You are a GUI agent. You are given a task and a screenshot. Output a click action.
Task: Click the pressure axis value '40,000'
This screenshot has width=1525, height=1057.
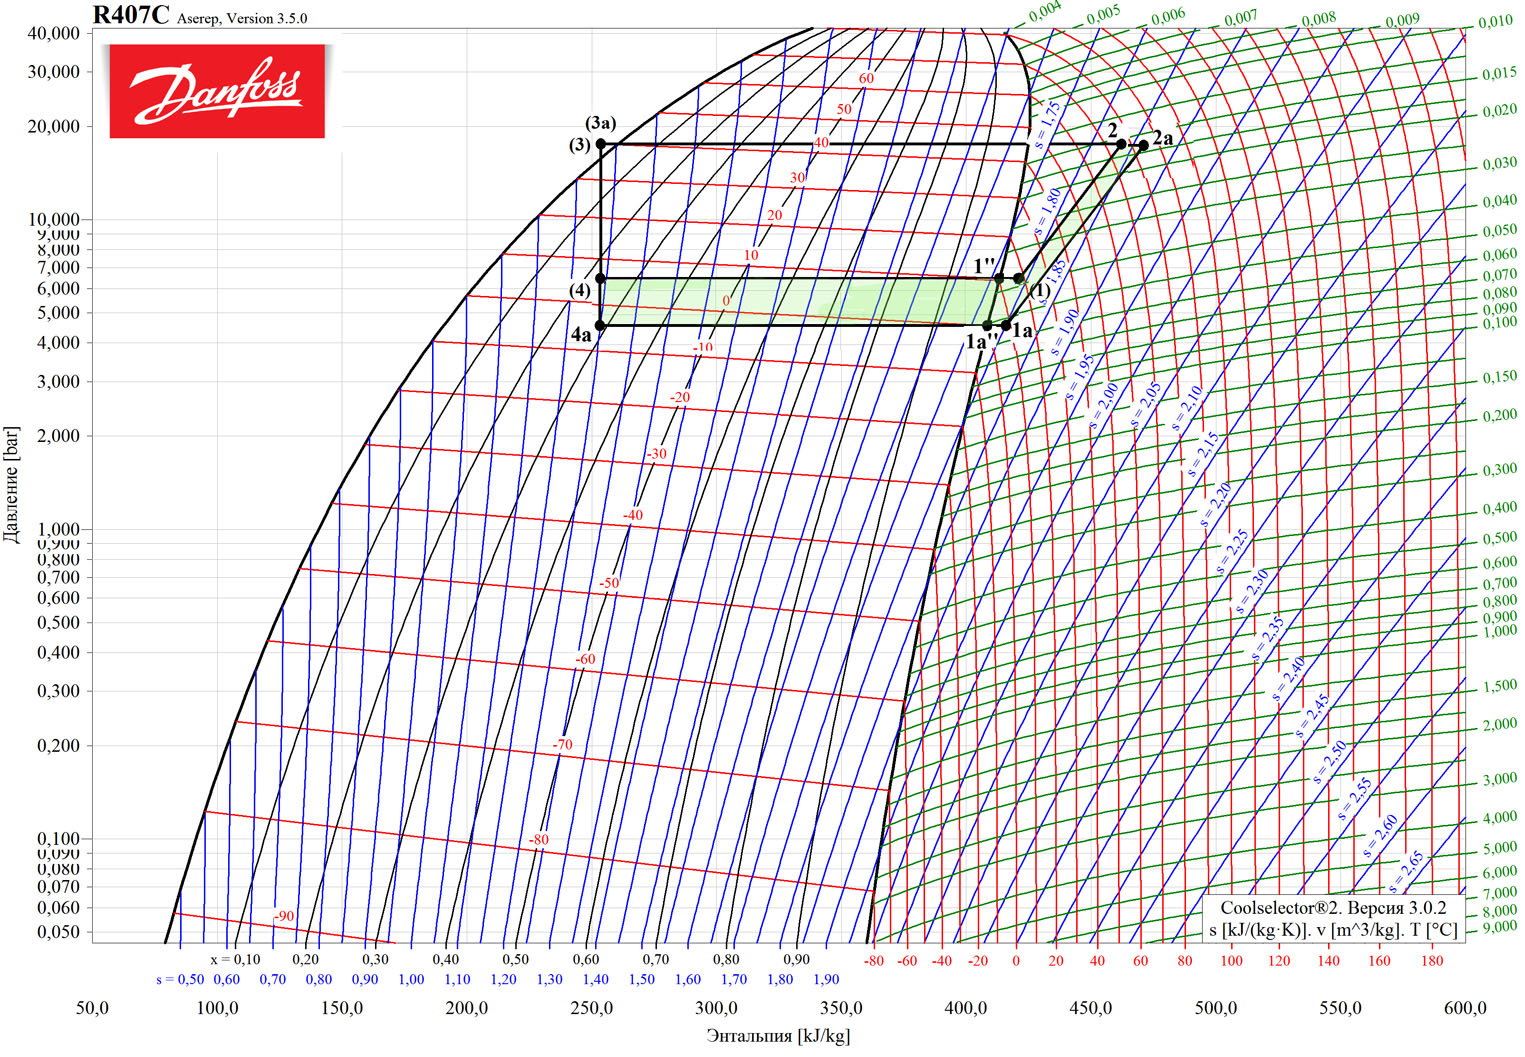point(54,33)
